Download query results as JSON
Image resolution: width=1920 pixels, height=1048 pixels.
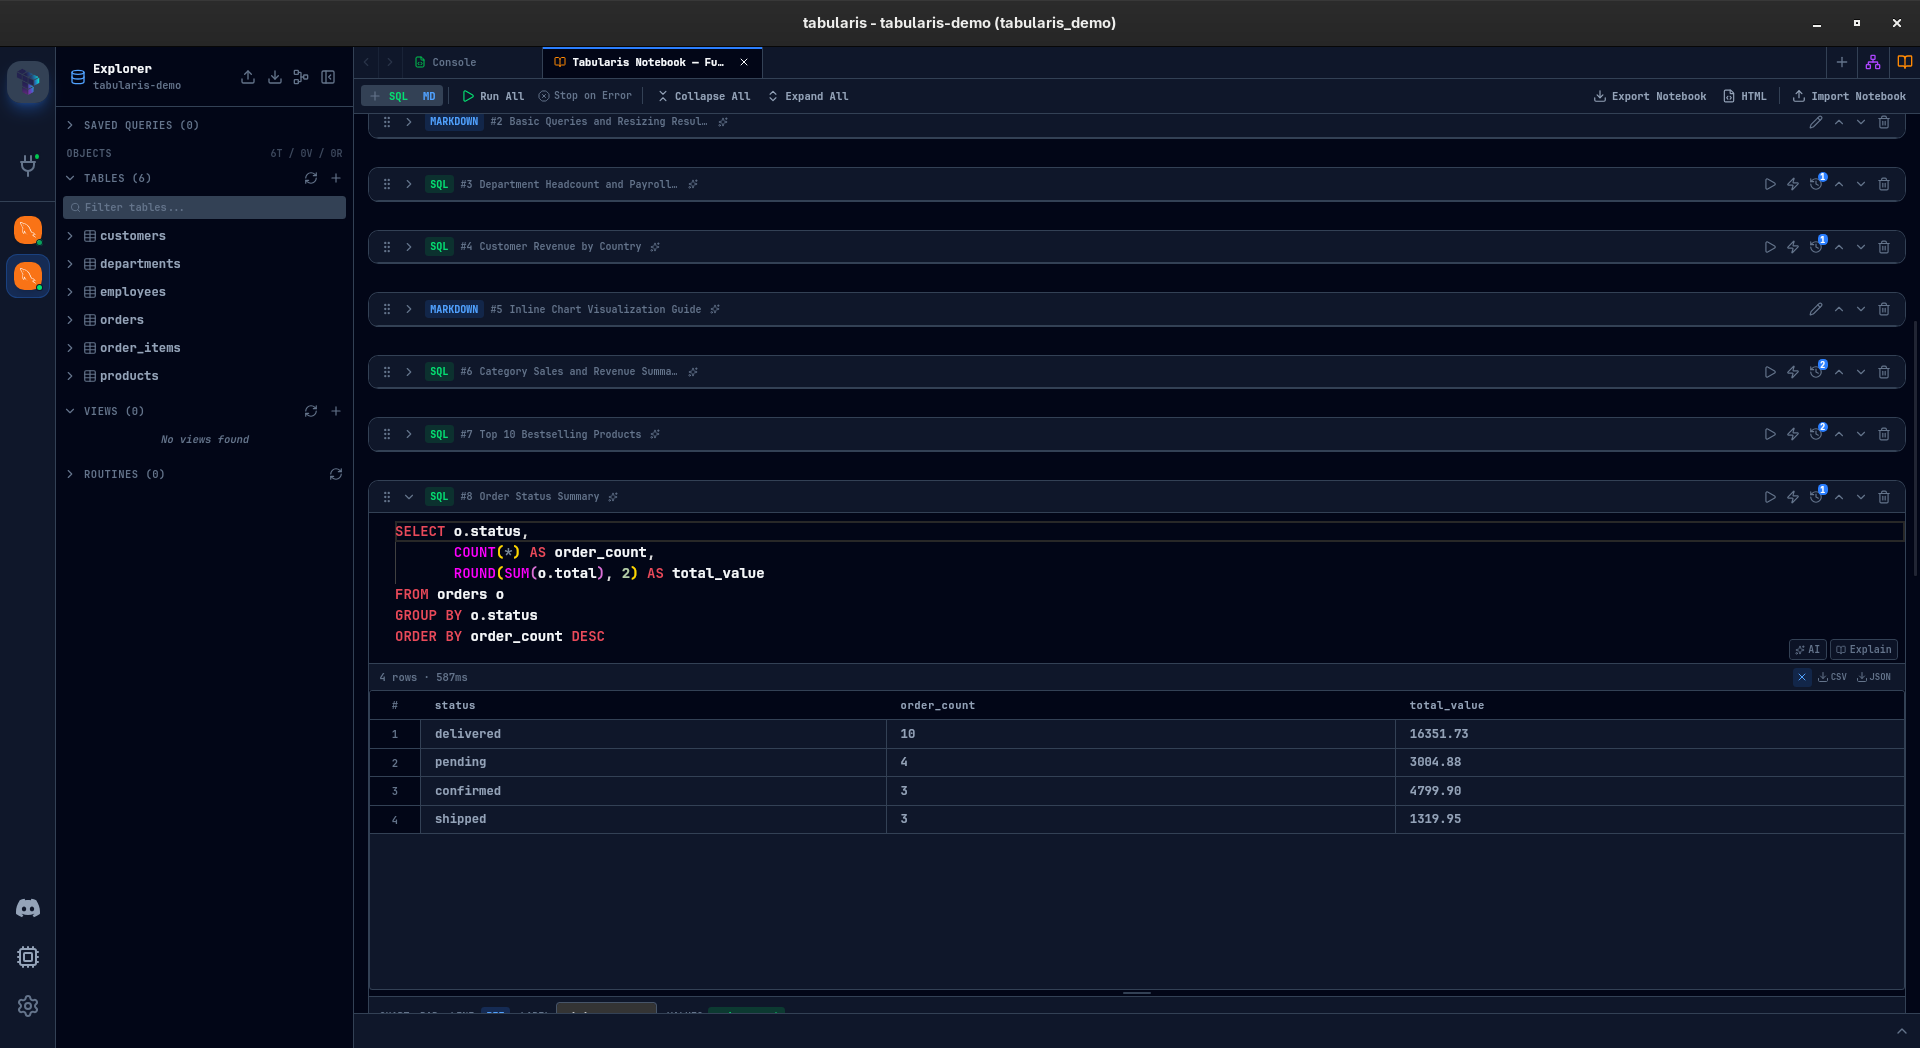(1871, 677)
